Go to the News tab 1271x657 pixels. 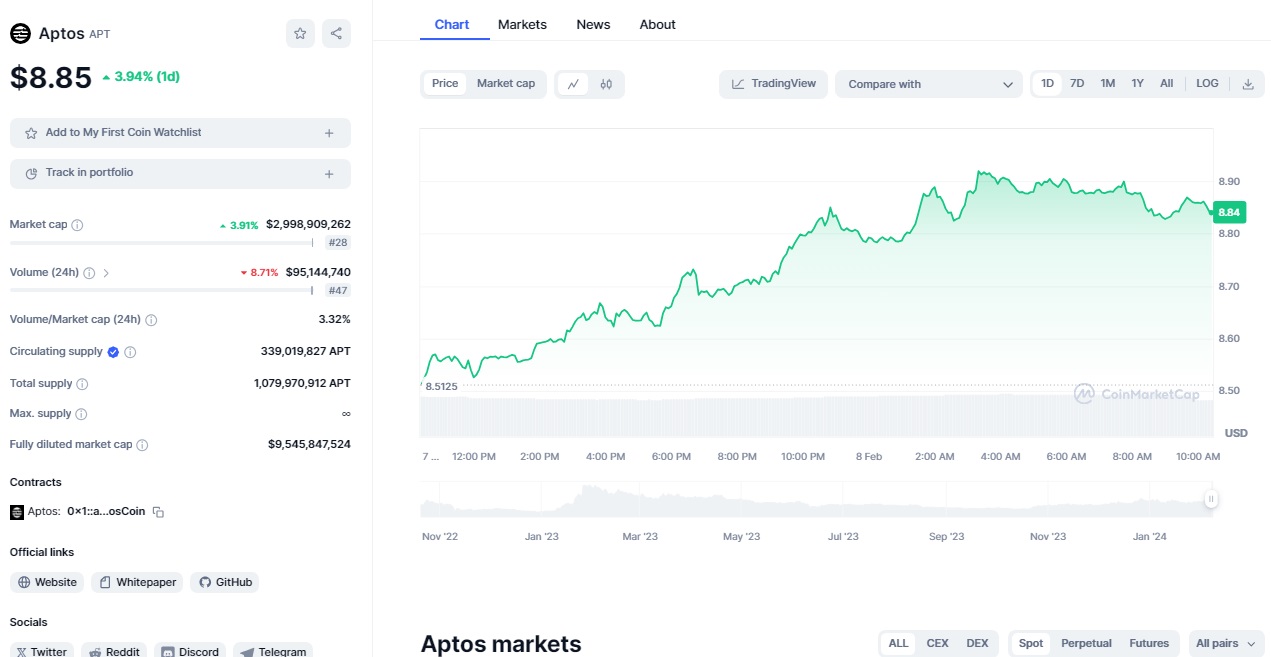coord(593,24)
